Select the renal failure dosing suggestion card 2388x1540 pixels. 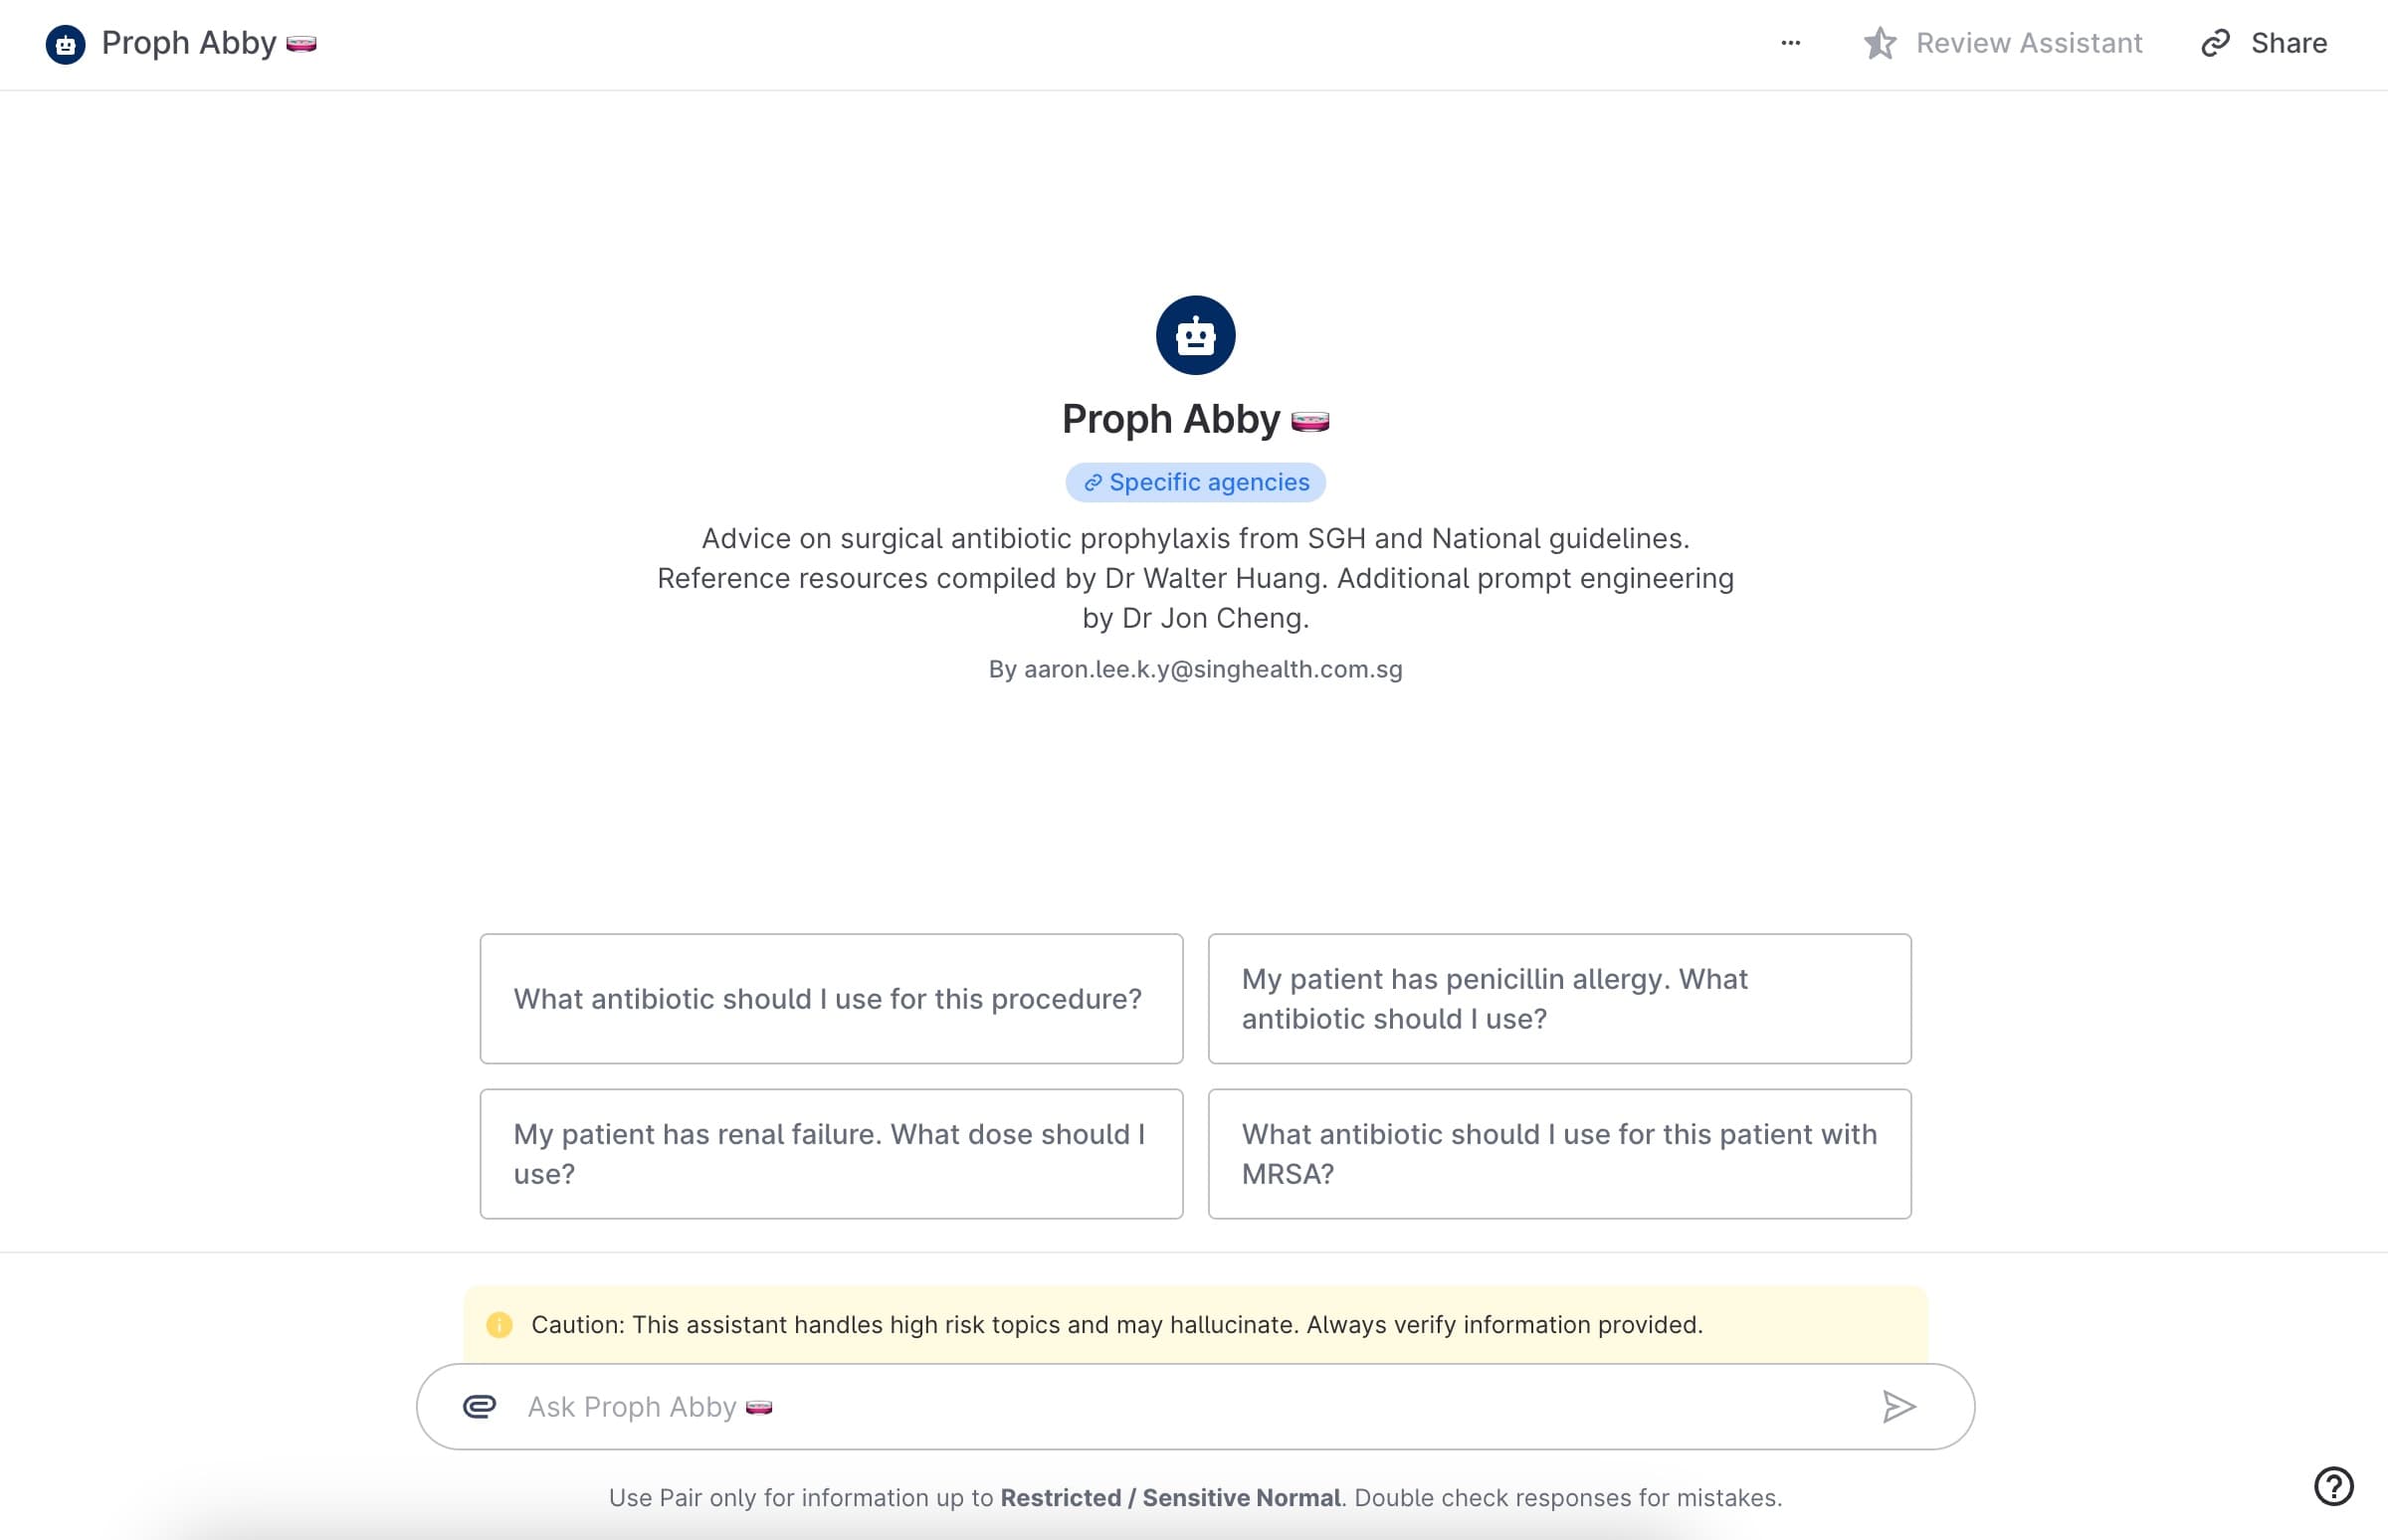click(831, 1152)
